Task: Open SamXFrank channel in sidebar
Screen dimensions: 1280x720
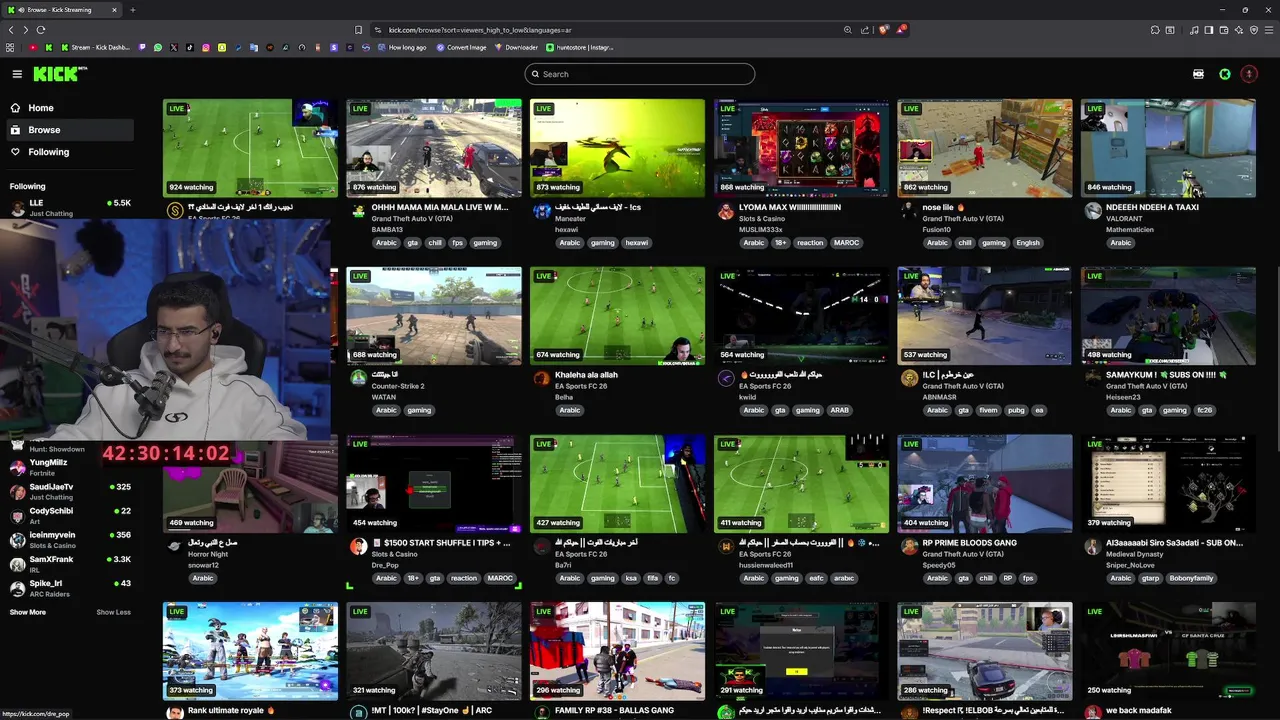Action: pyautogui.click(x=70, y=563)
